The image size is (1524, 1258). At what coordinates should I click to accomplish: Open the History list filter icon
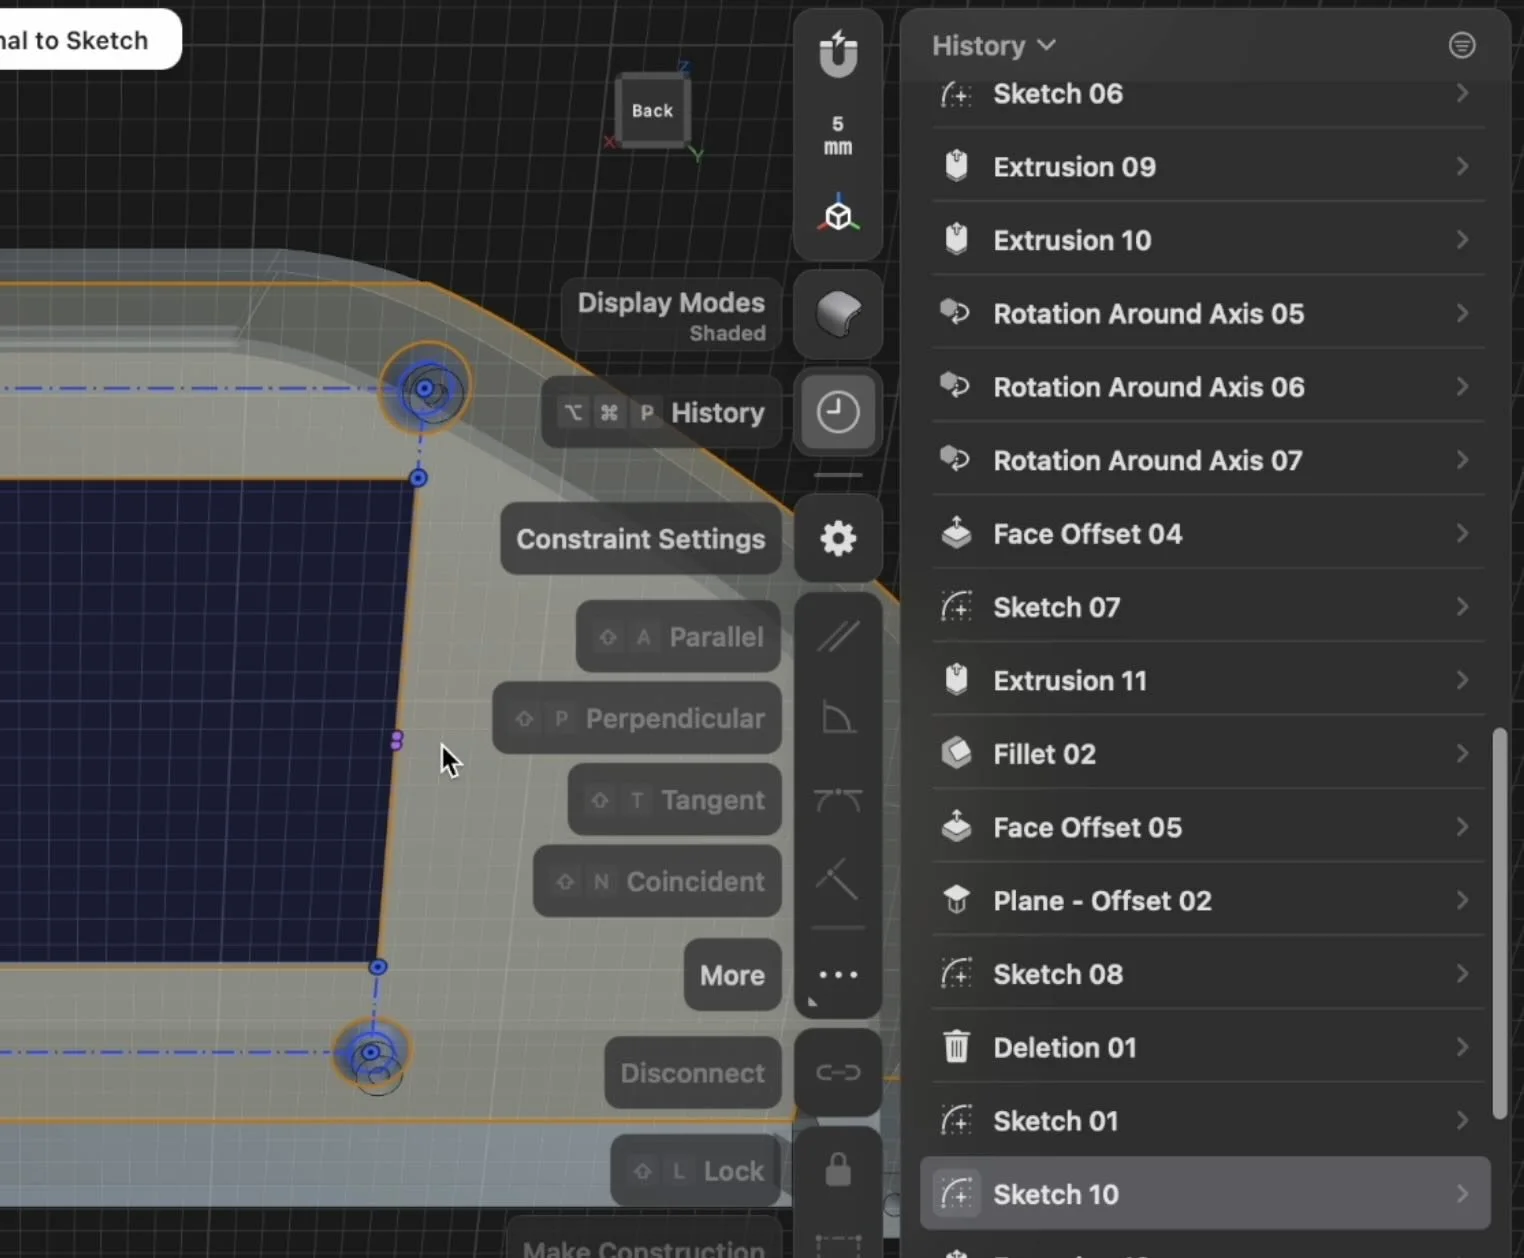coord(1462,45)
